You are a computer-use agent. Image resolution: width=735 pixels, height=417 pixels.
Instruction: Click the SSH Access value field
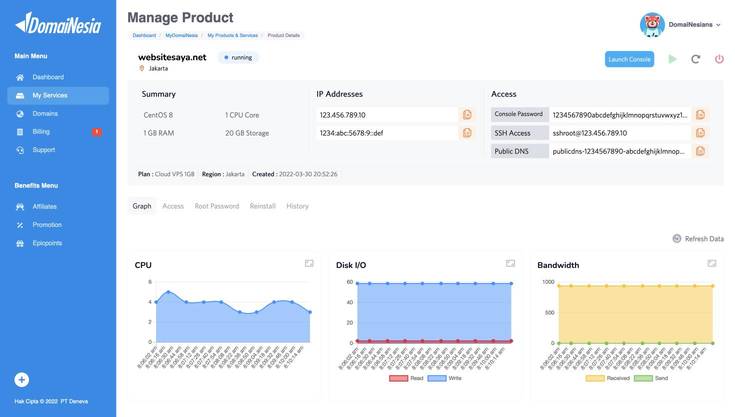click(x=619, y=133)
